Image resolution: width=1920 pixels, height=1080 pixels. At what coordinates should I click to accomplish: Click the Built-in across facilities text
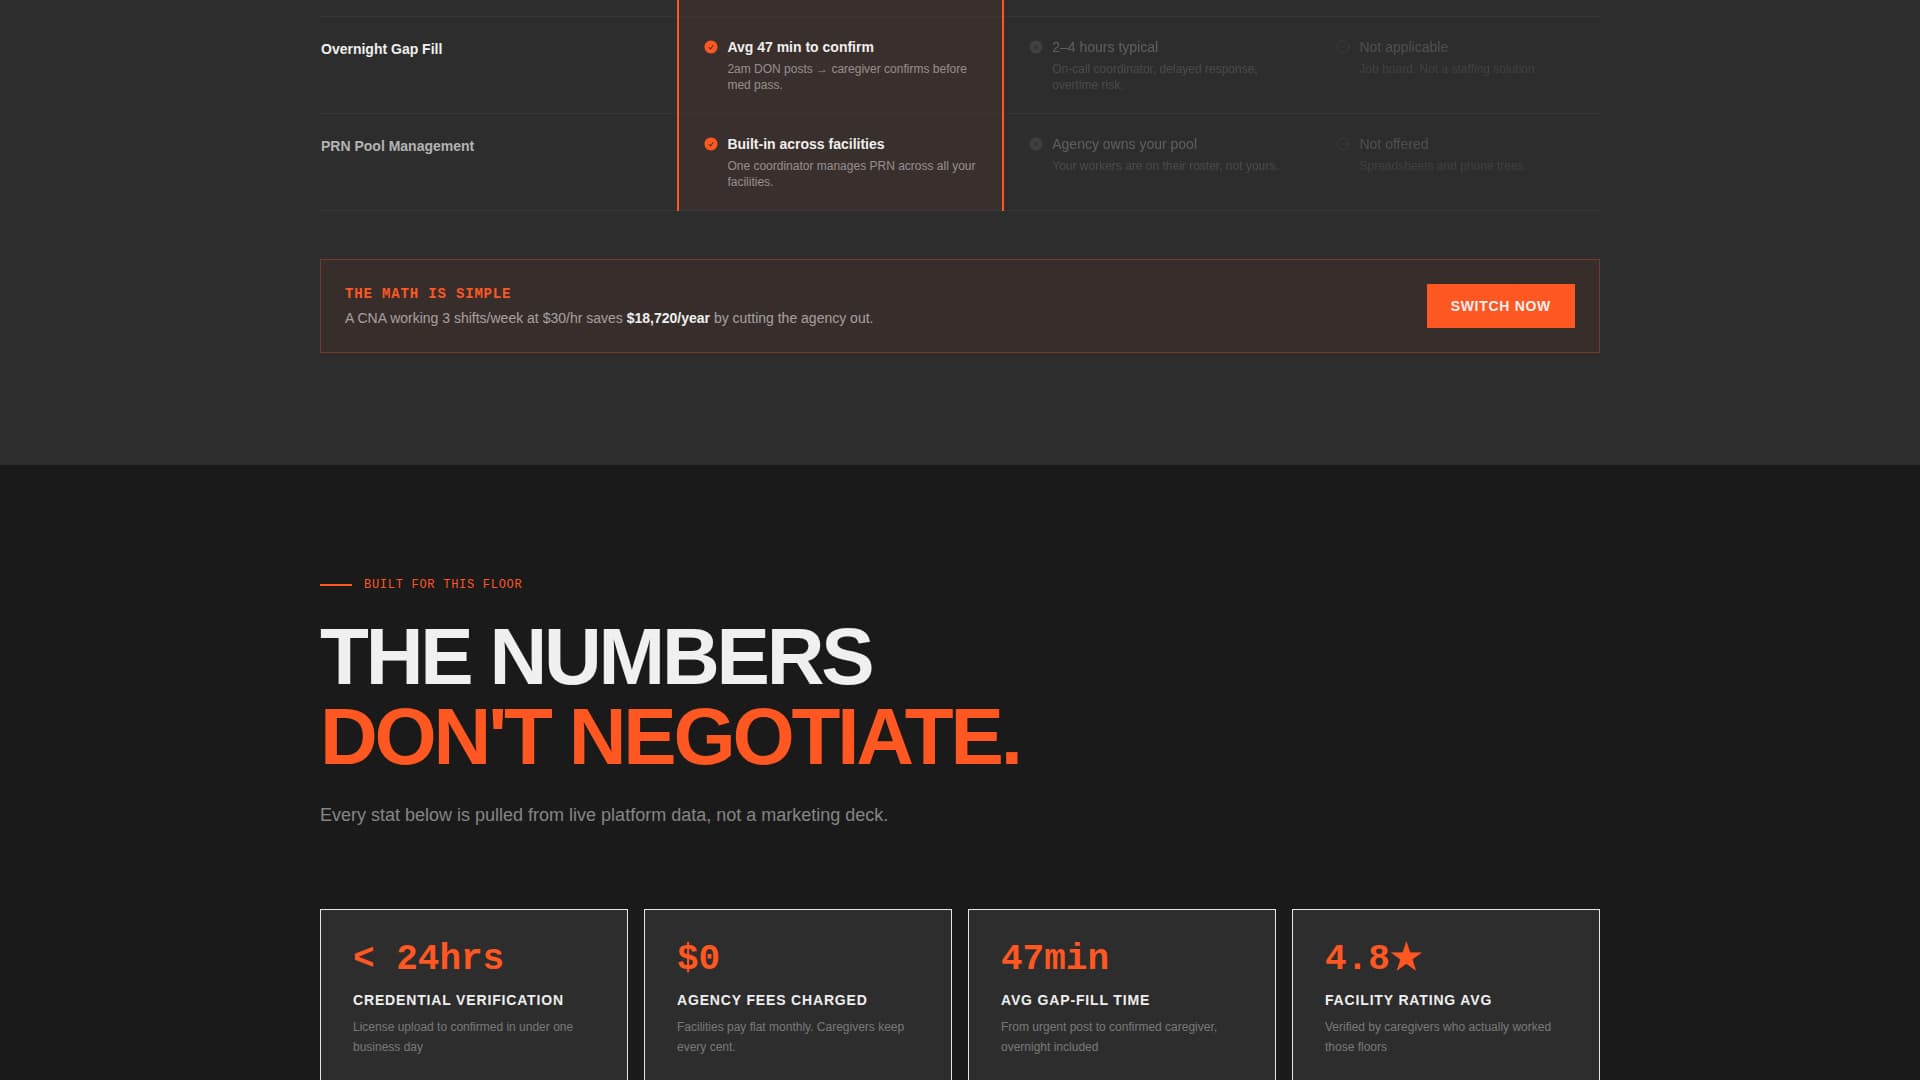(805, 144)
